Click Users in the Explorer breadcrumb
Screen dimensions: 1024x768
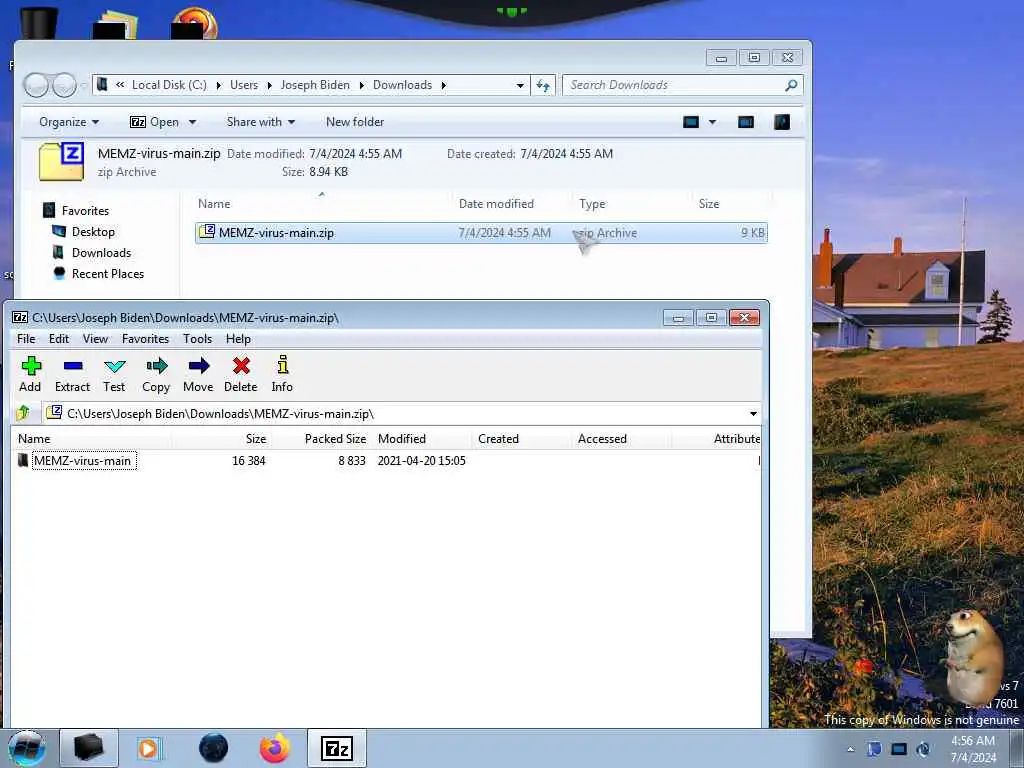coord(244,85)
